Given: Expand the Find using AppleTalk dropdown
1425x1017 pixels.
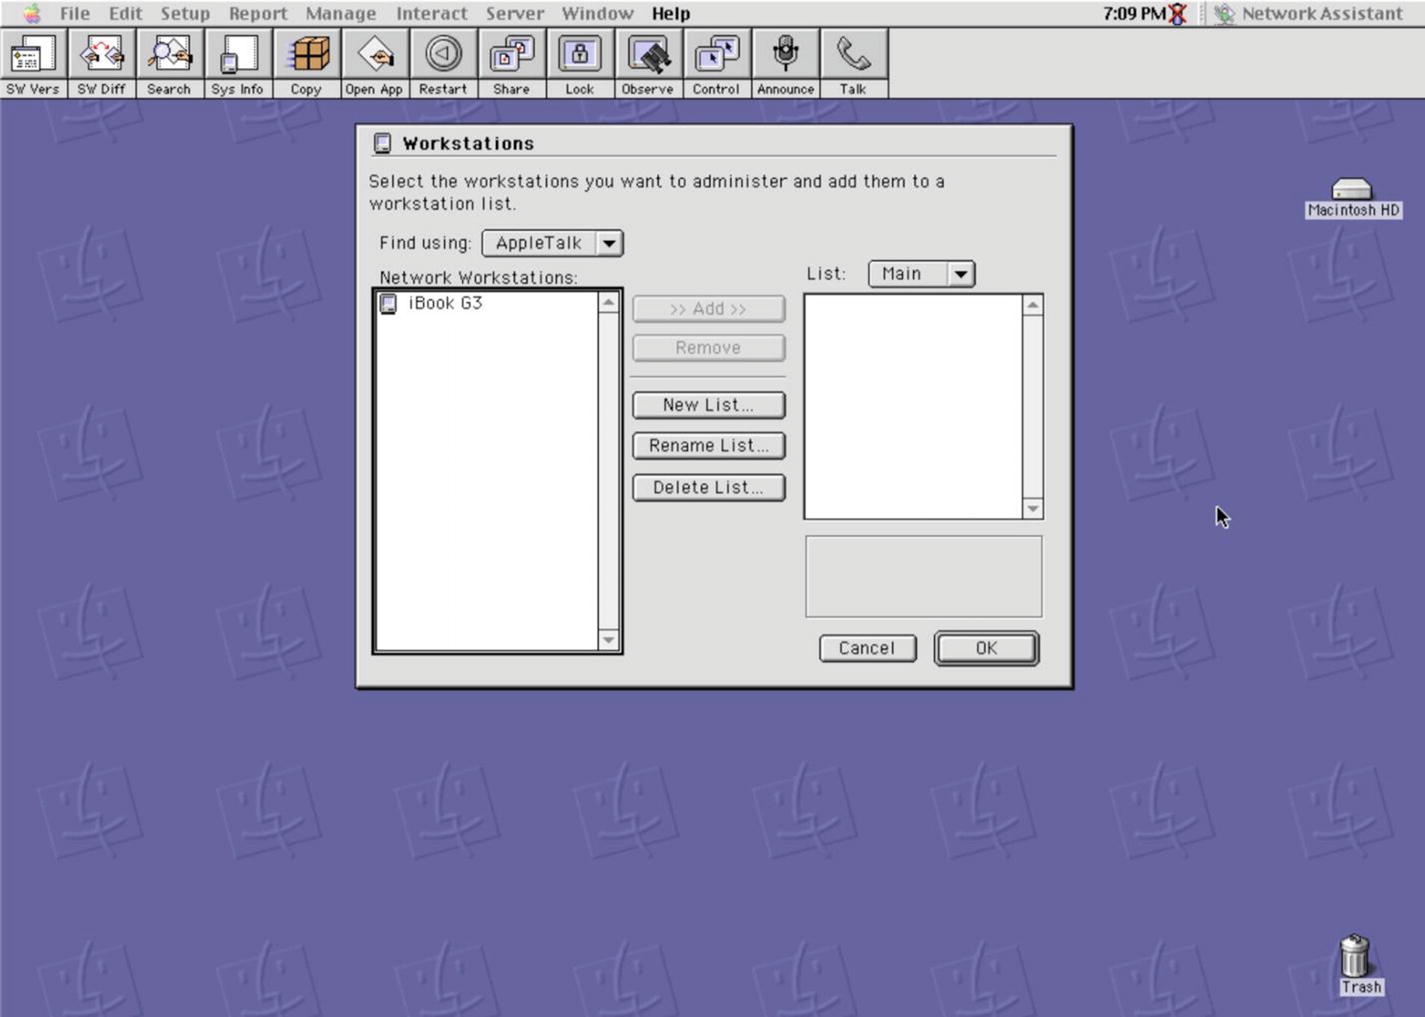Looking at the screenshot, I should 552,243.
